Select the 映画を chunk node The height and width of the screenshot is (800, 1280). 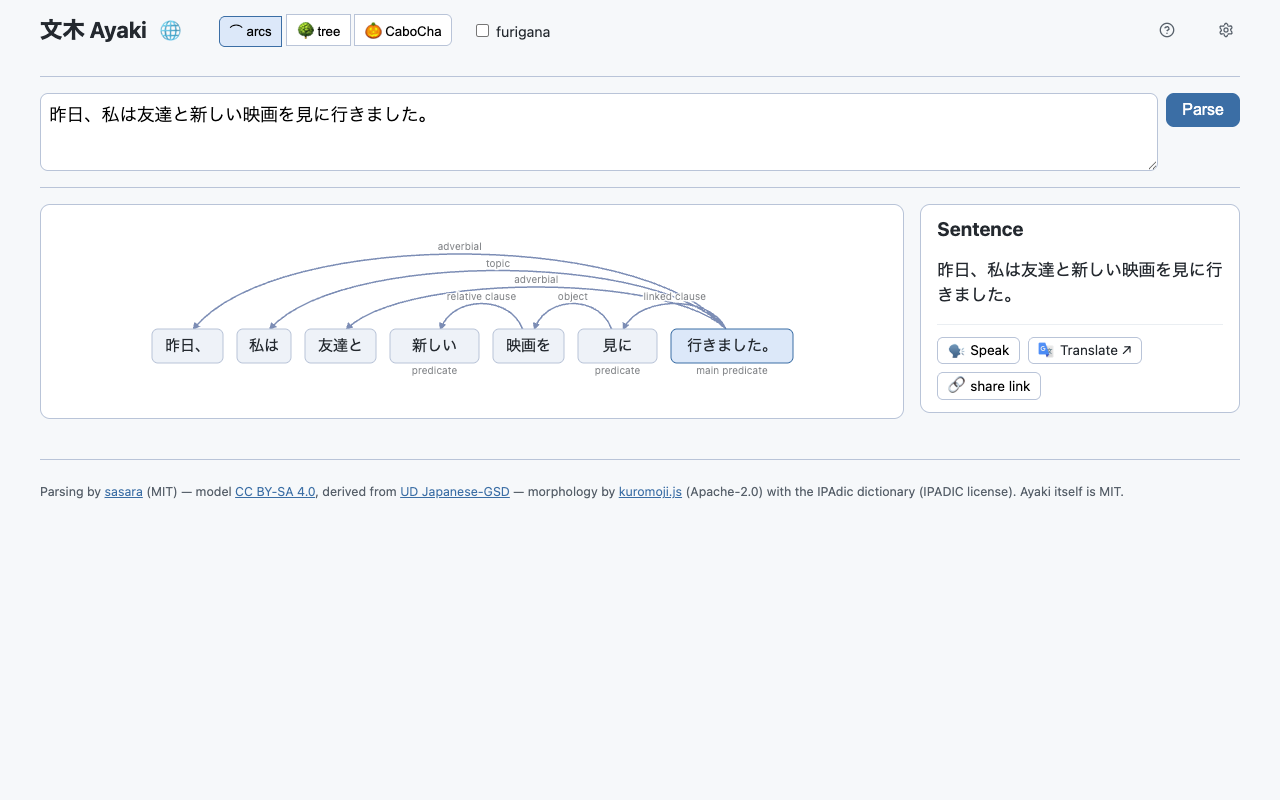(x=528, y=346)
